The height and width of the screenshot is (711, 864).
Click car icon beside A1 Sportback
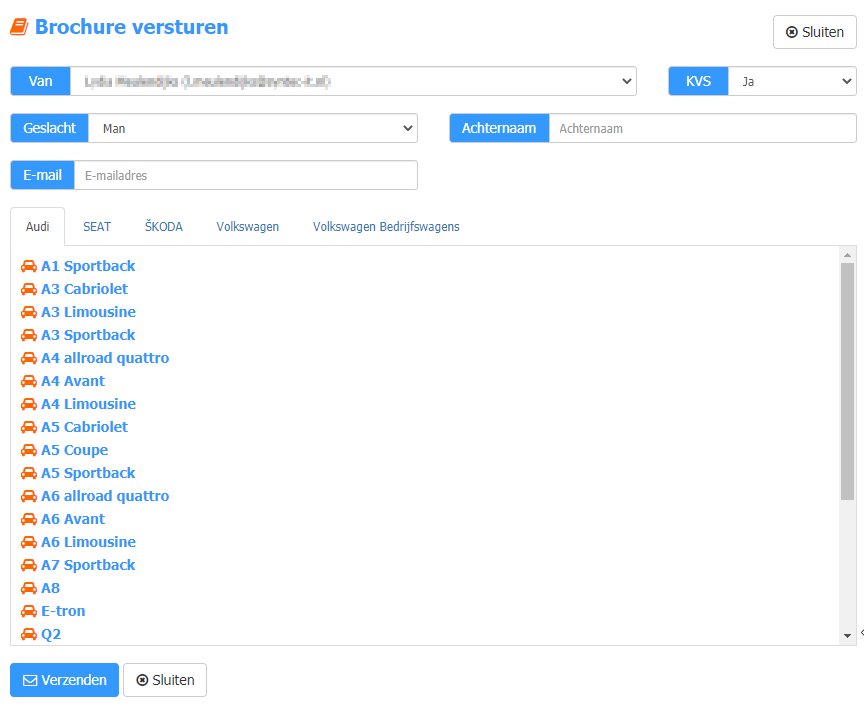click(x=29, y=266)
